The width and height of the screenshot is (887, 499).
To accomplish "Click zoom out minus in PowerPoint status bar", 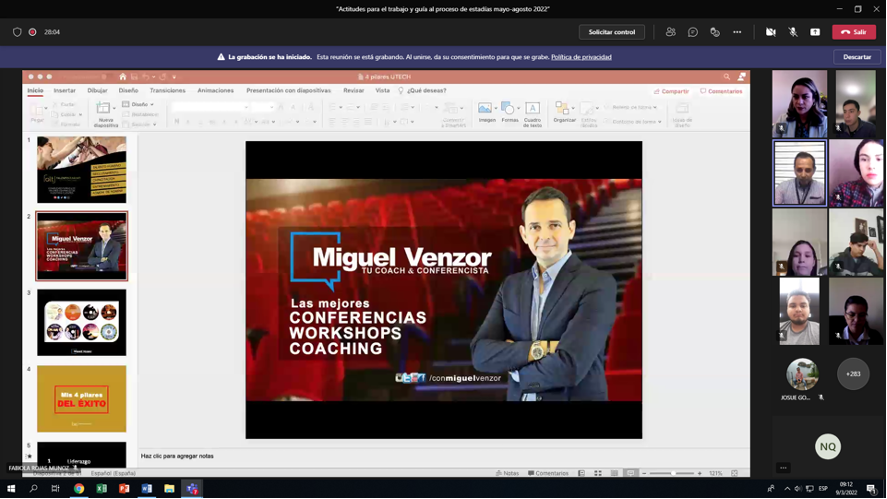I will [x=644, y=473].
